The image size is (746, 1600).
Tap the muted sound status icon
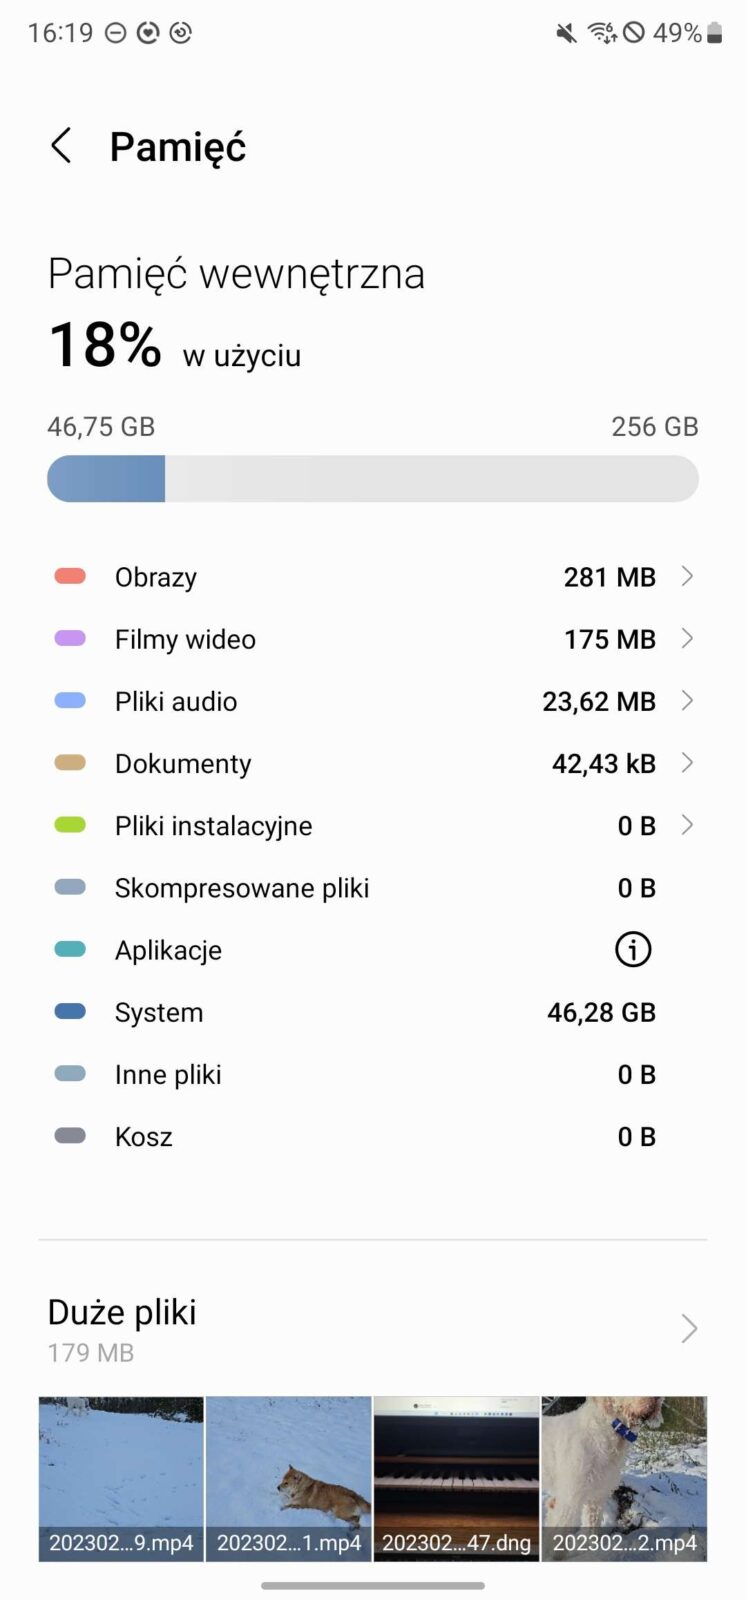(566, 33)
